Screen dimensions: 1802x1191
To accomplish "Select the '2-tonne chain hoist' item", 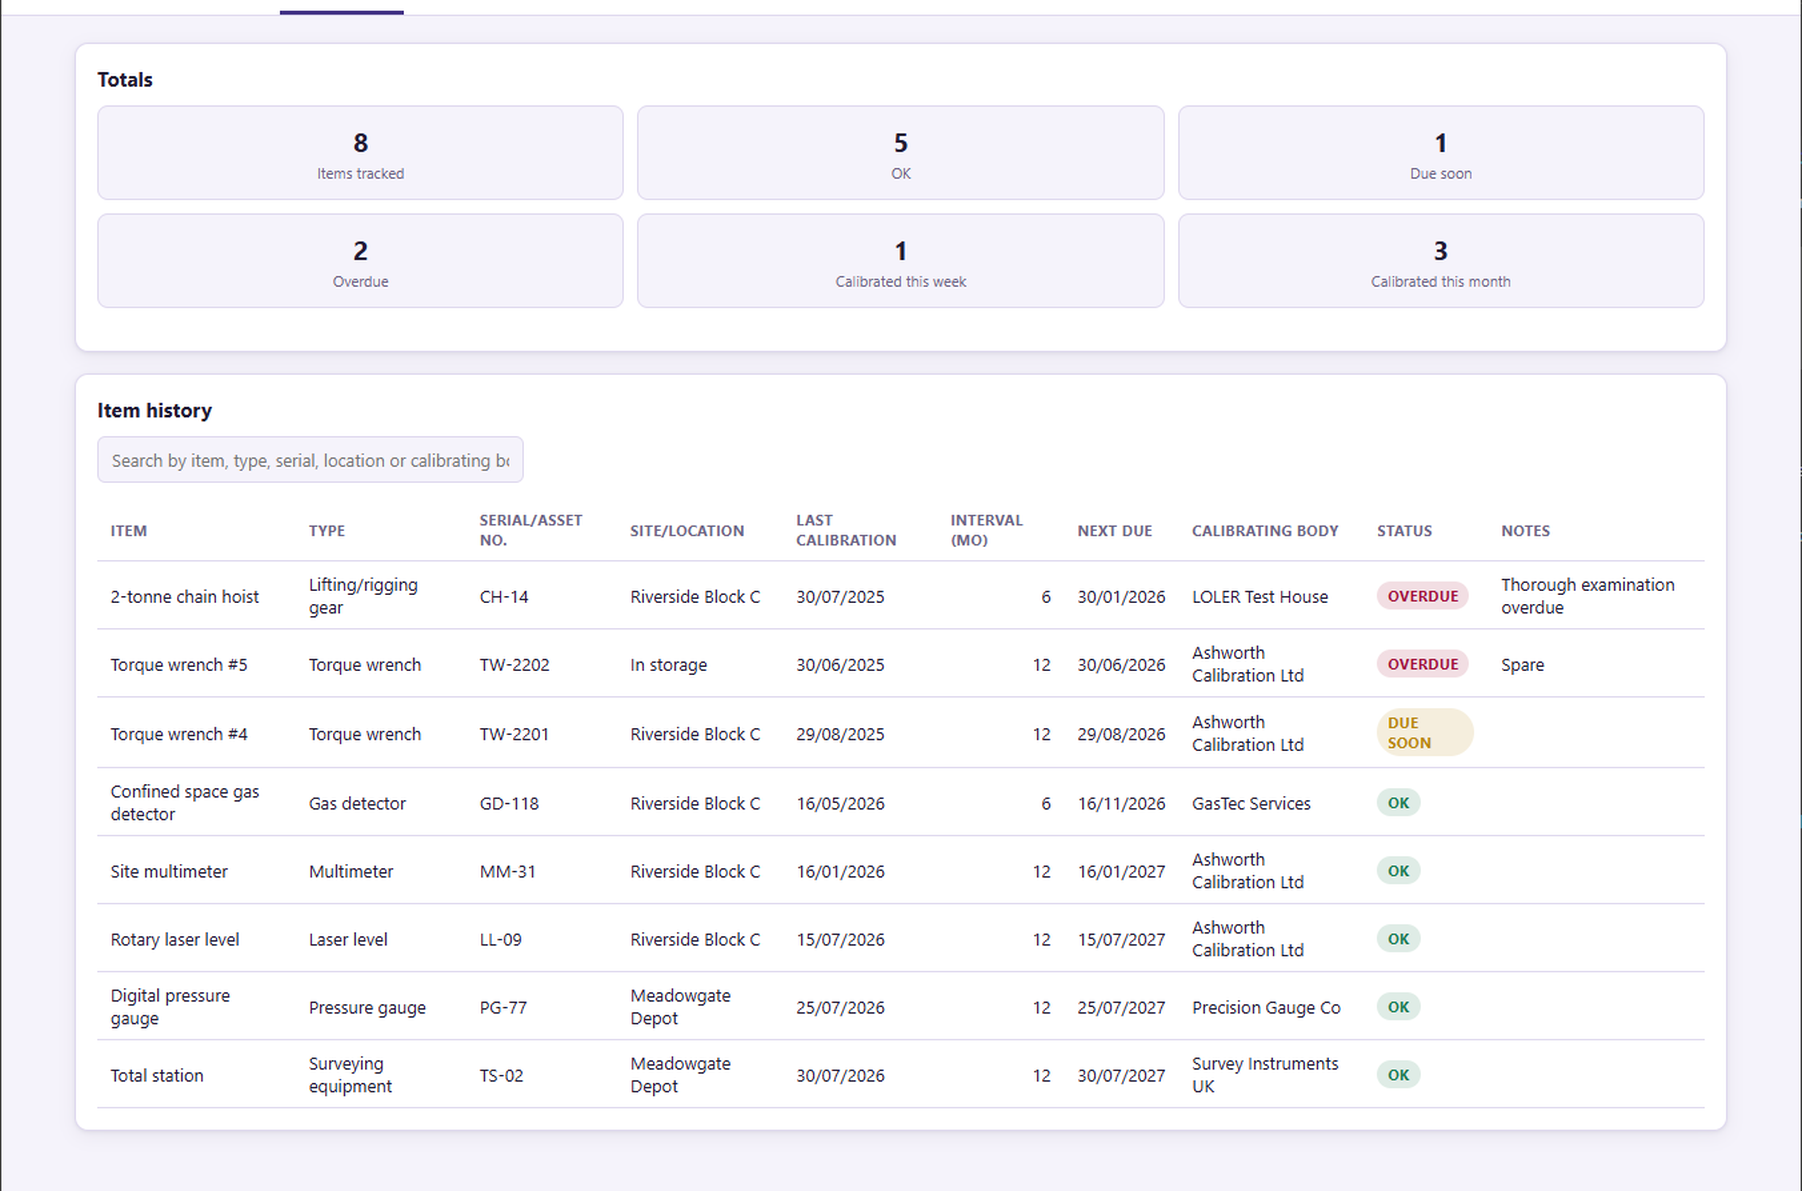I will point(185,597).
